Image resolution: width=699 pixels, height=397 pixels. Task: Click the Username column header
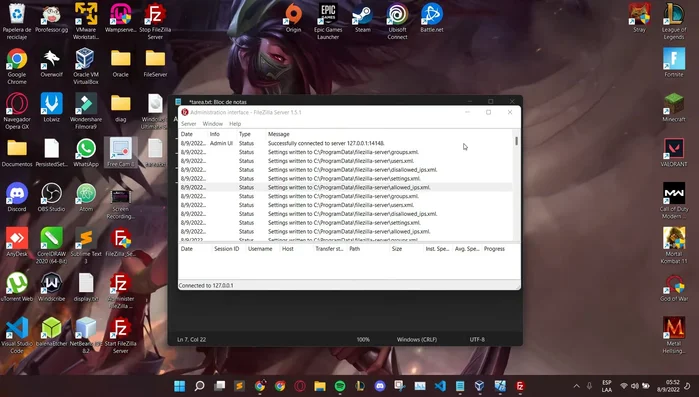click(260, 249)
